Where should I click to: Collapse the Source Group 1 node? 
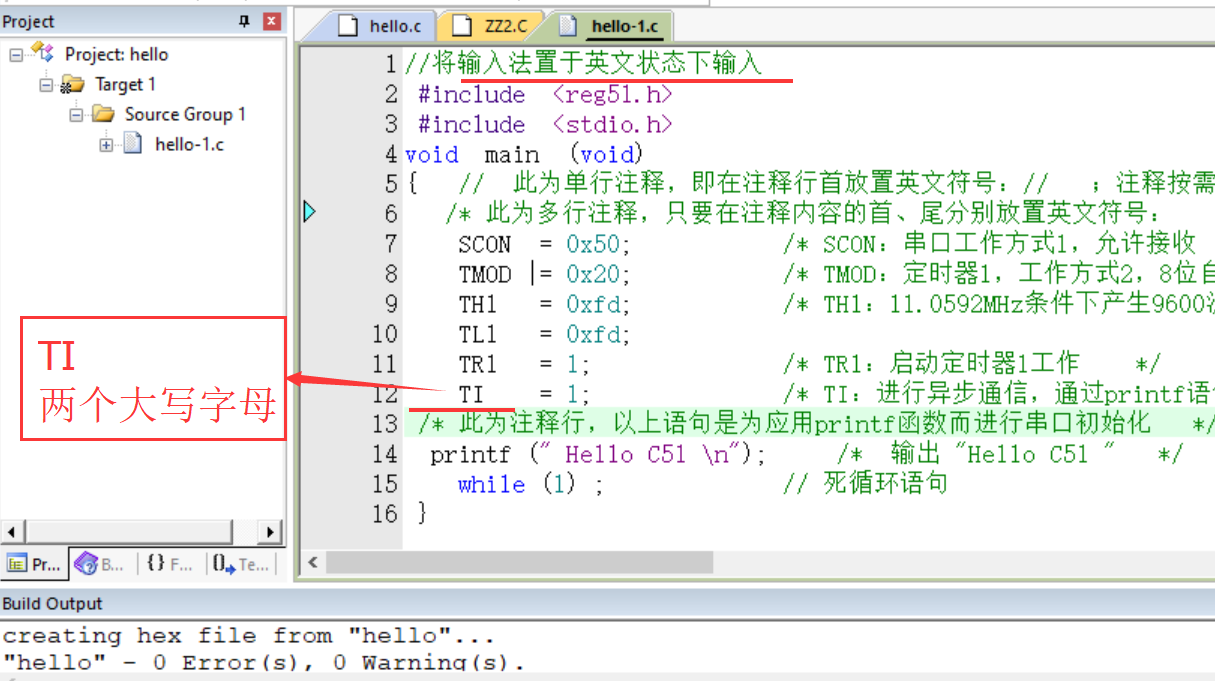(76, 115)
